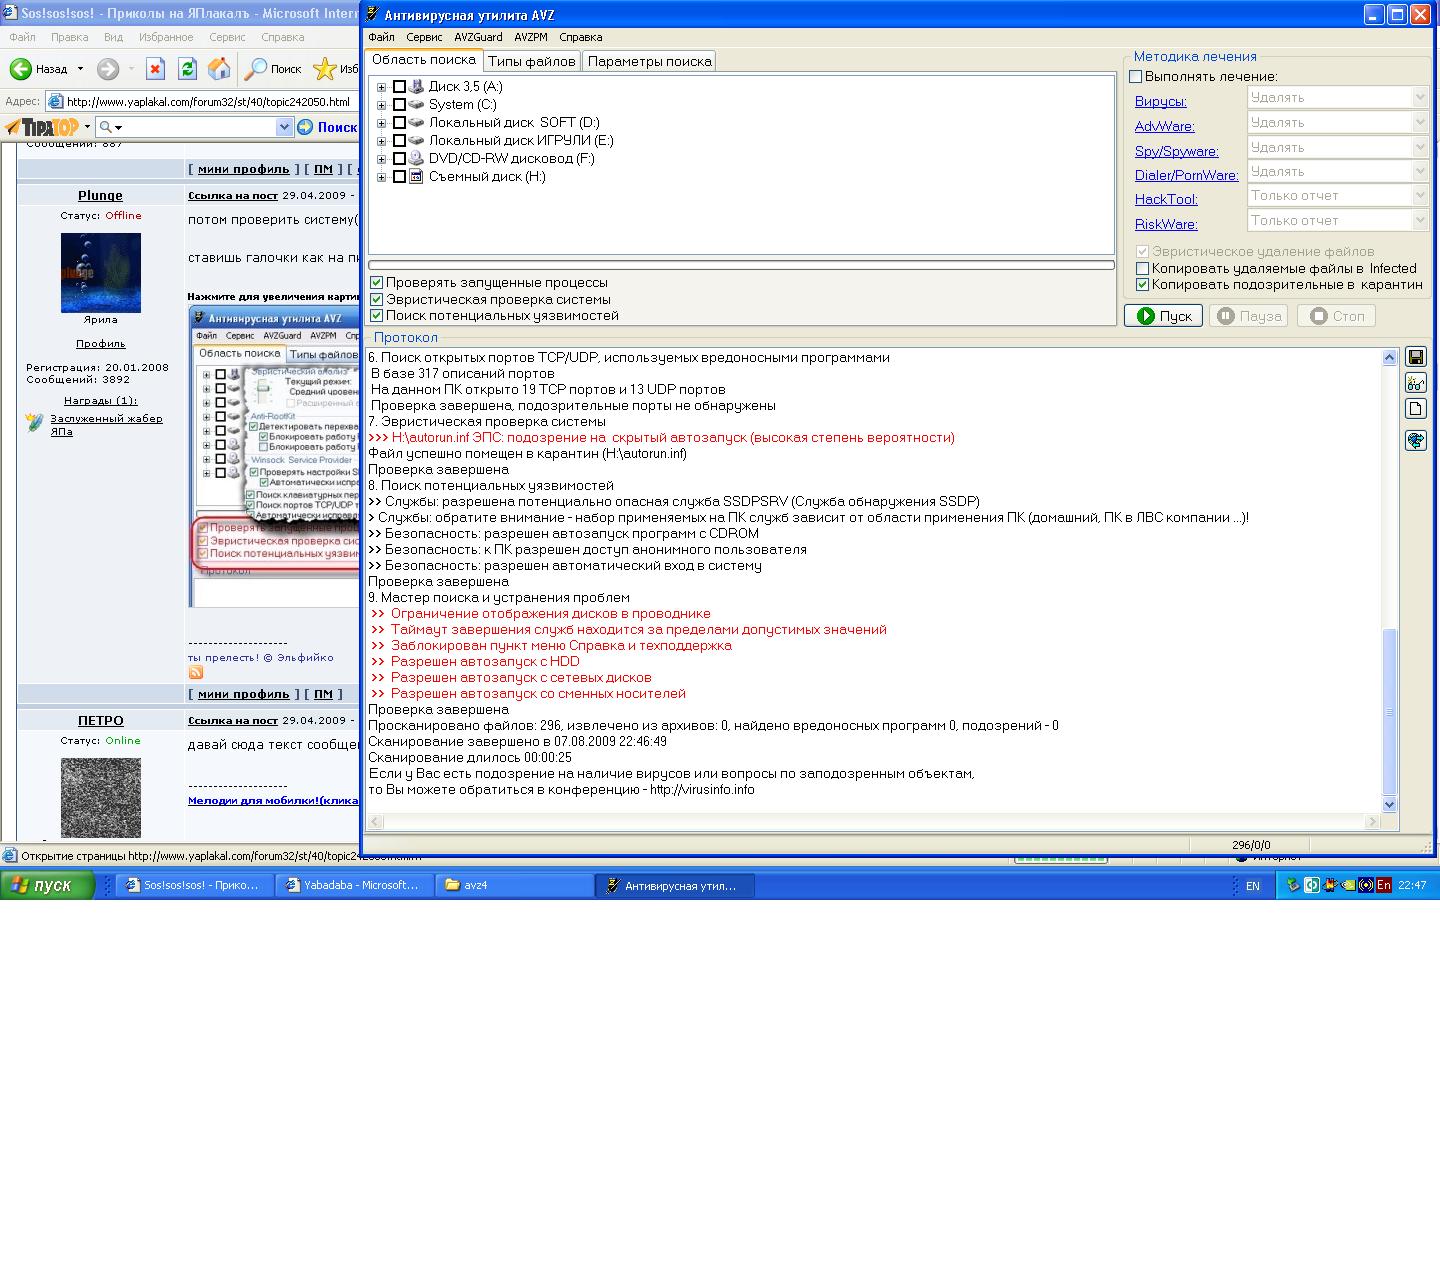Click the wireless signal tray icon

click(x=1366, y=885)
